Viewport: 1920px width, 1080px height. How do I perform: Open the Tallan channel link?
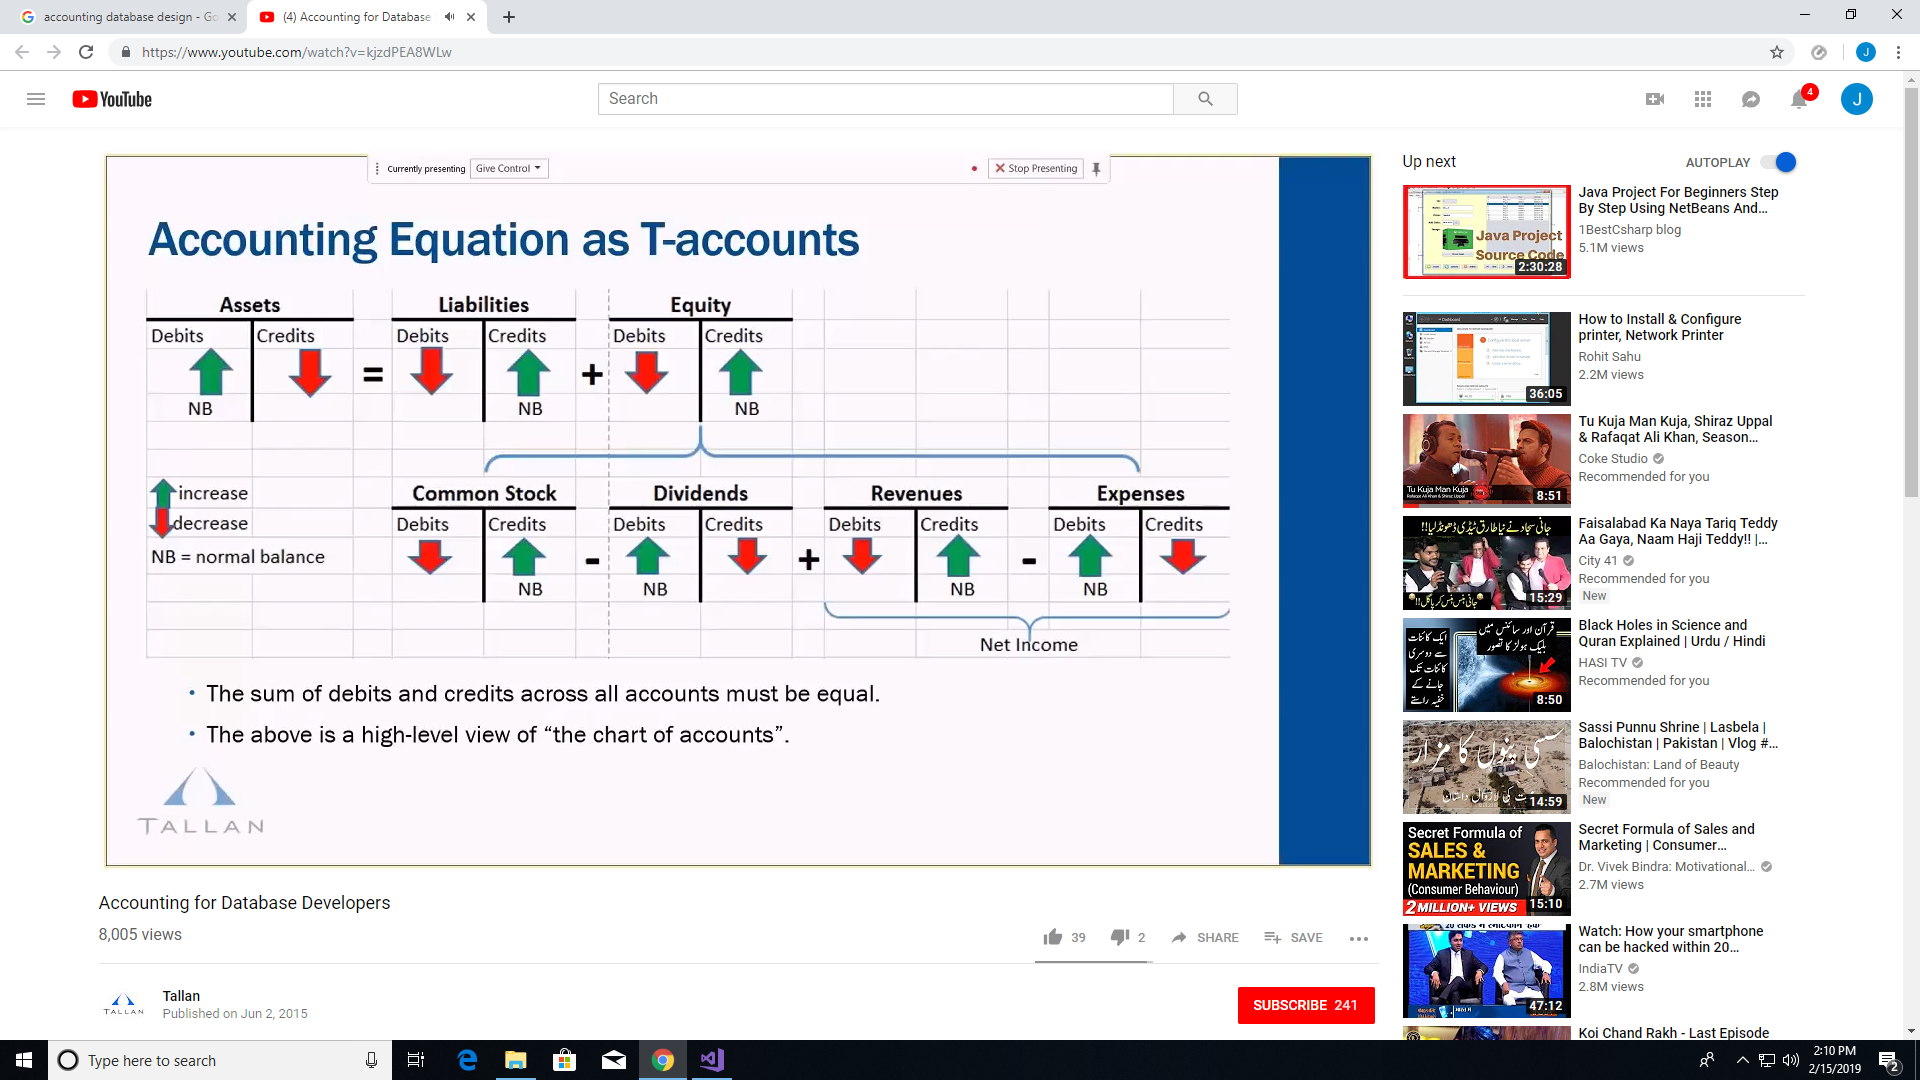point(181,996)
